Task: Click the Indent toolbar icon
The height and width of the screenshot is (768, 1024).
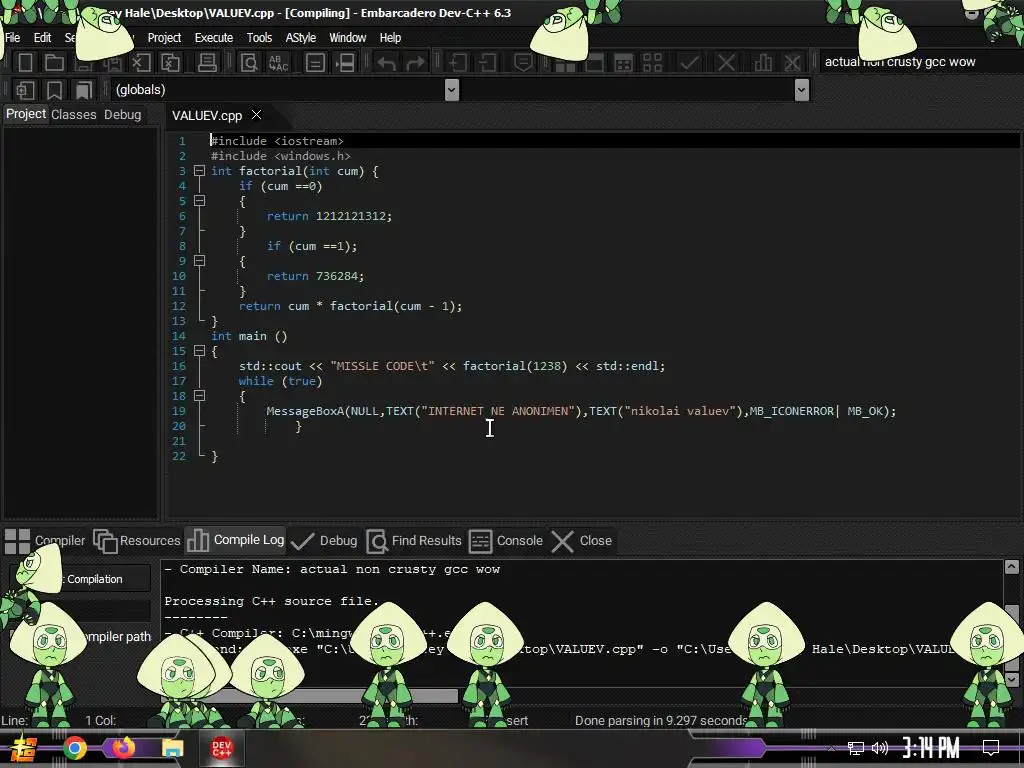Action: [458, 63]
